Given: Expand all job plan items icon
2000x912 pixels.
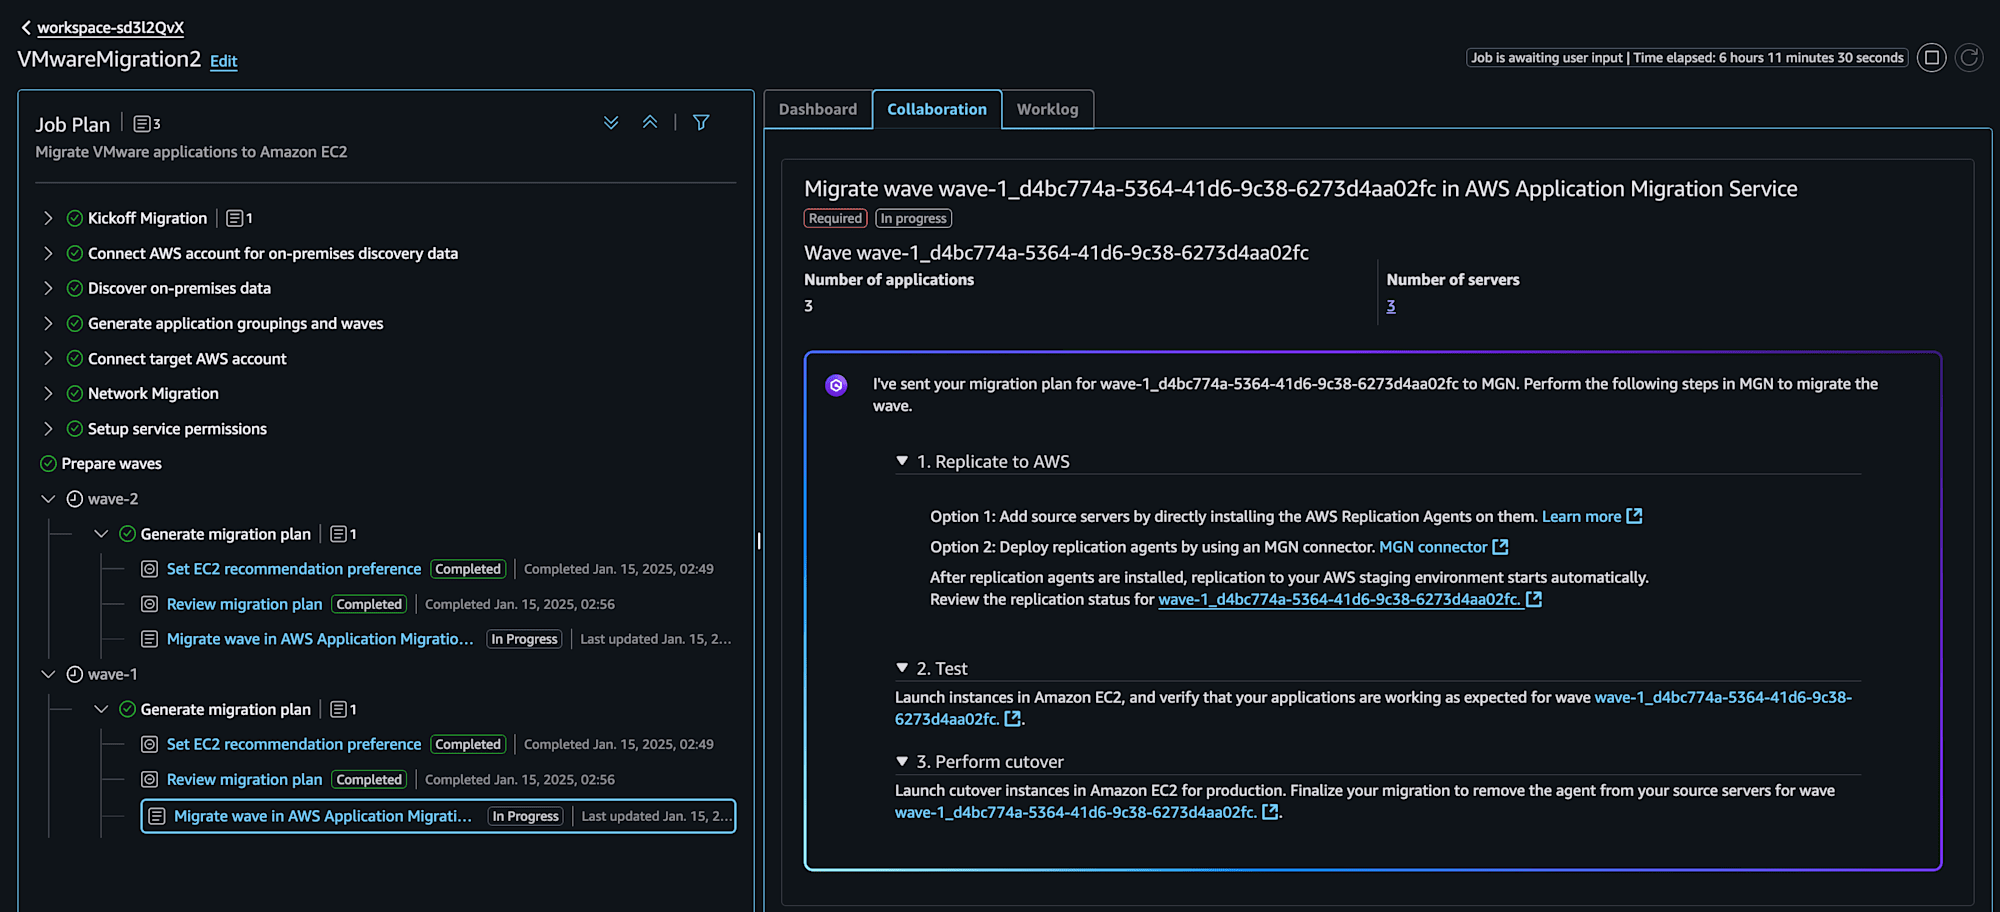Looking at the screenshot, I should tap(611, 122).
